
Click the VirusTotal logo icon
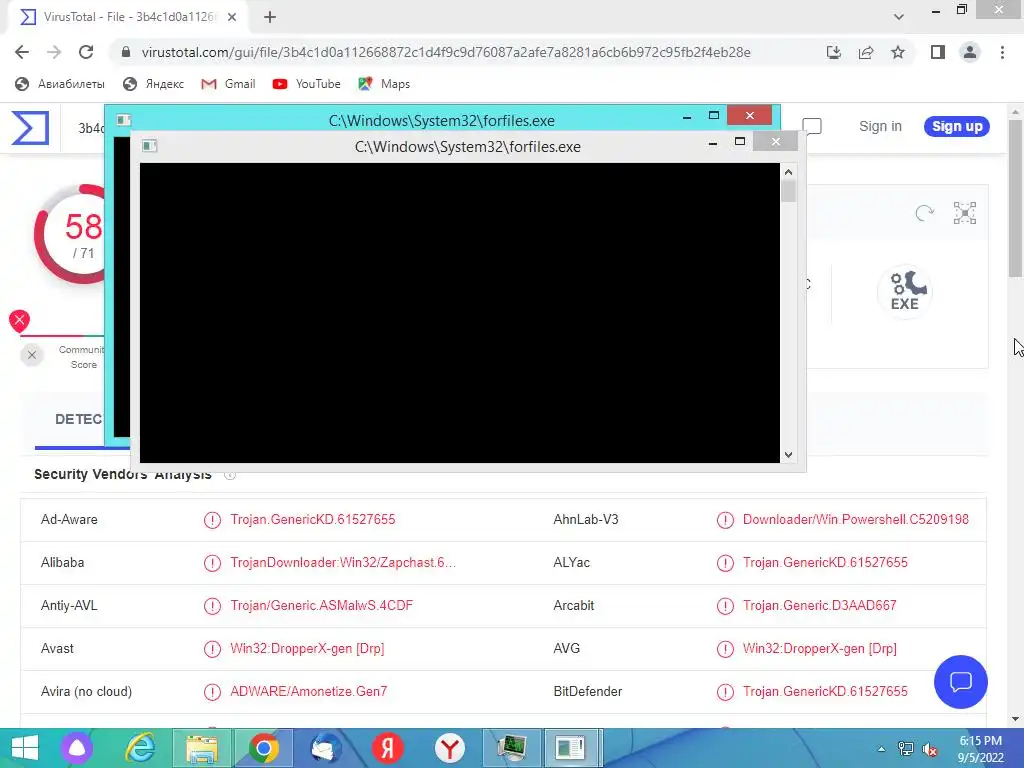pyautogui.click(x=30, y=127)
